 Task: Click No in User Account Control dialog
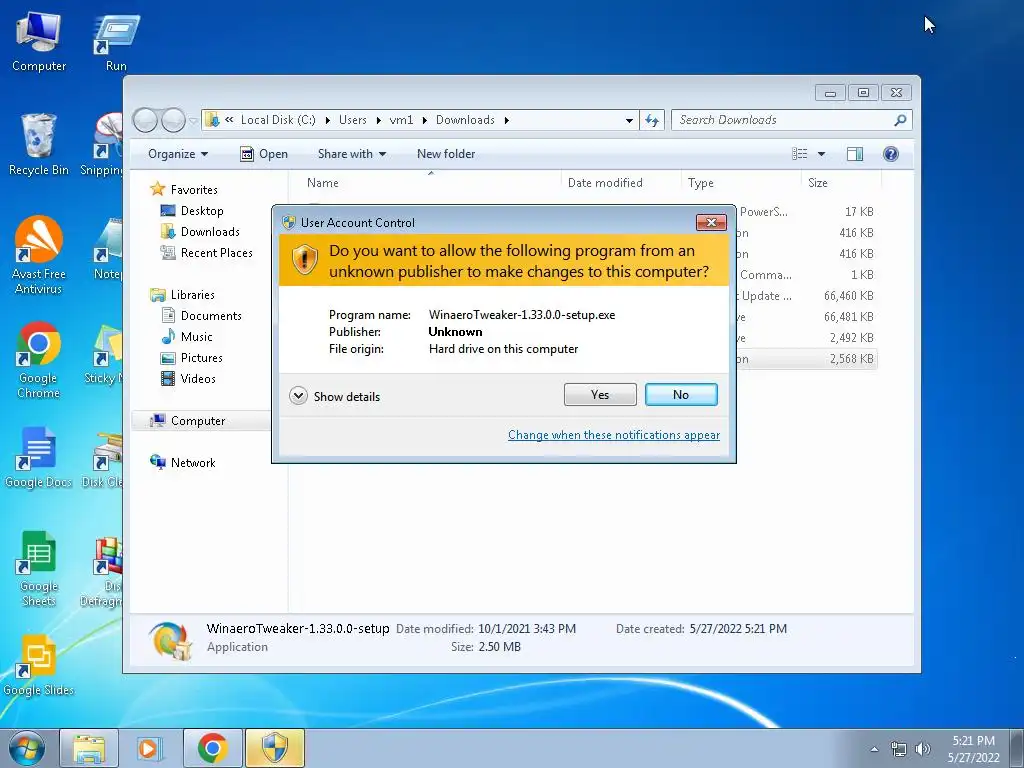680,394
